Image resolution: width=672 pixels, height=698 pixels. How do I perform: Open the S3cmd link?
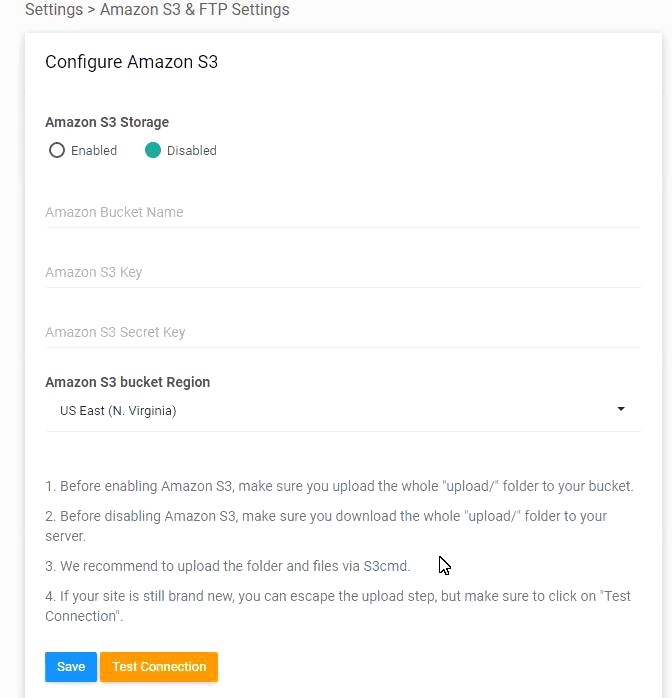(x=385, y=566)
